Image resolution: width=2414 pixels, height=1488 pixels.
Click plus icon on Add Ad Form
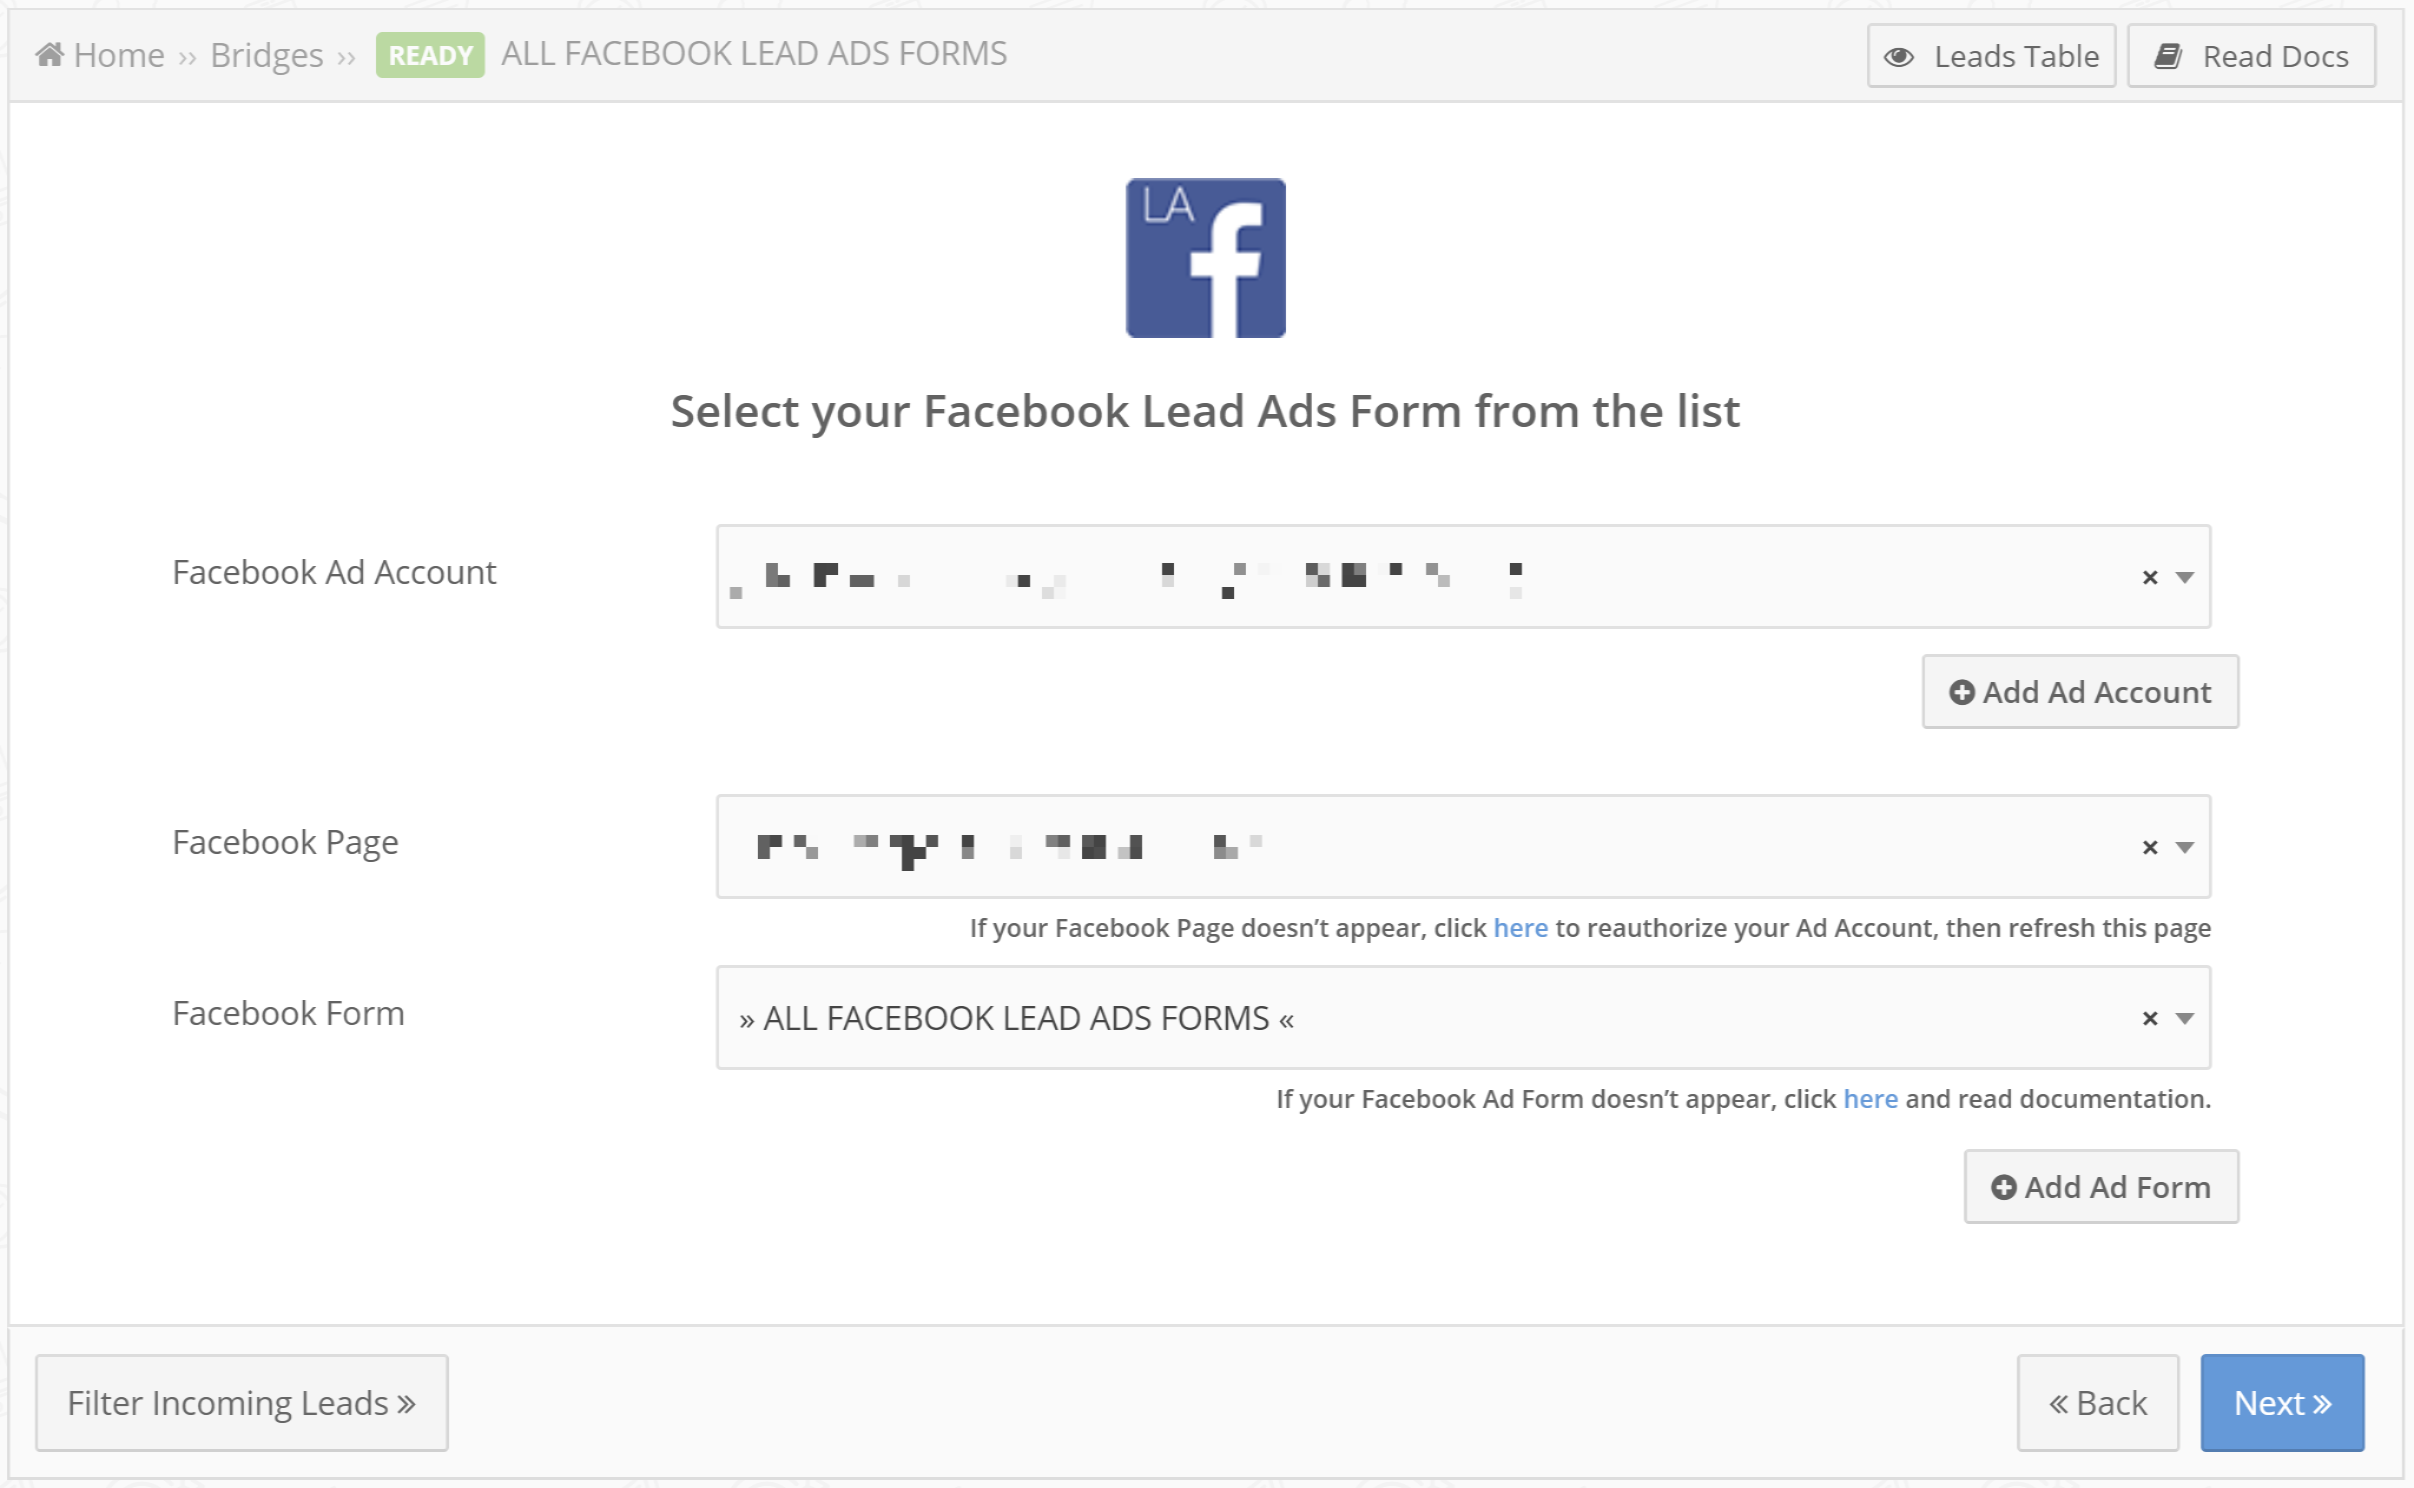(2003, 1187)
